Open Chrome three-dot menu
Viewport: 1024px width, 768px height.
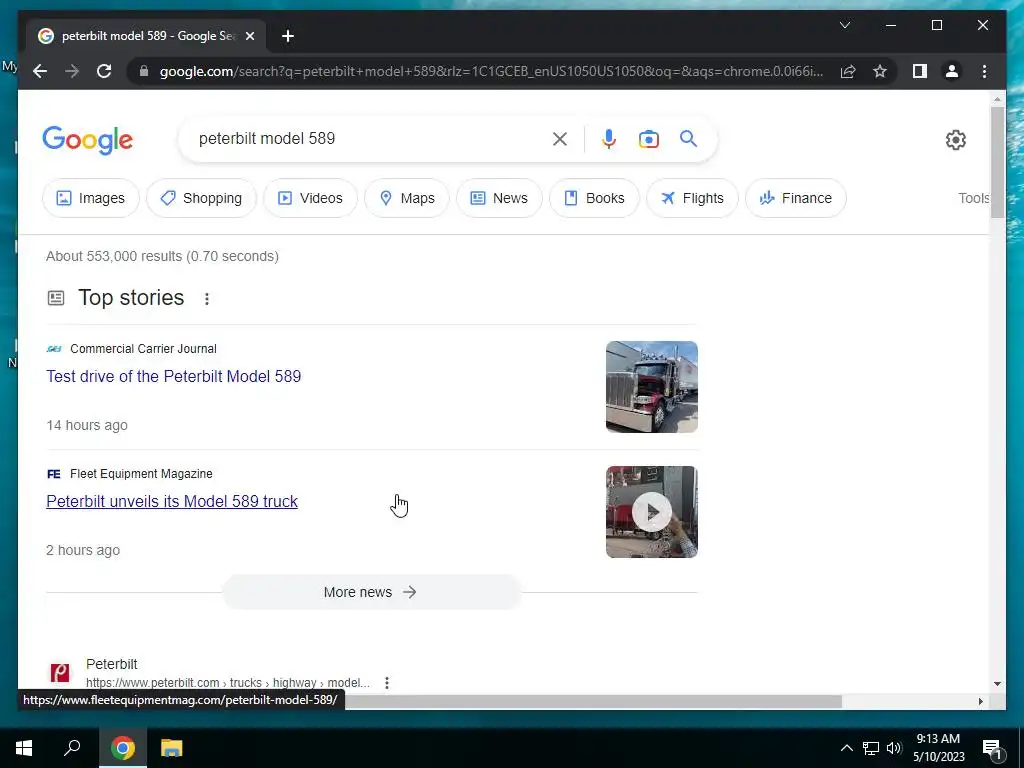(x=984, y=71)
